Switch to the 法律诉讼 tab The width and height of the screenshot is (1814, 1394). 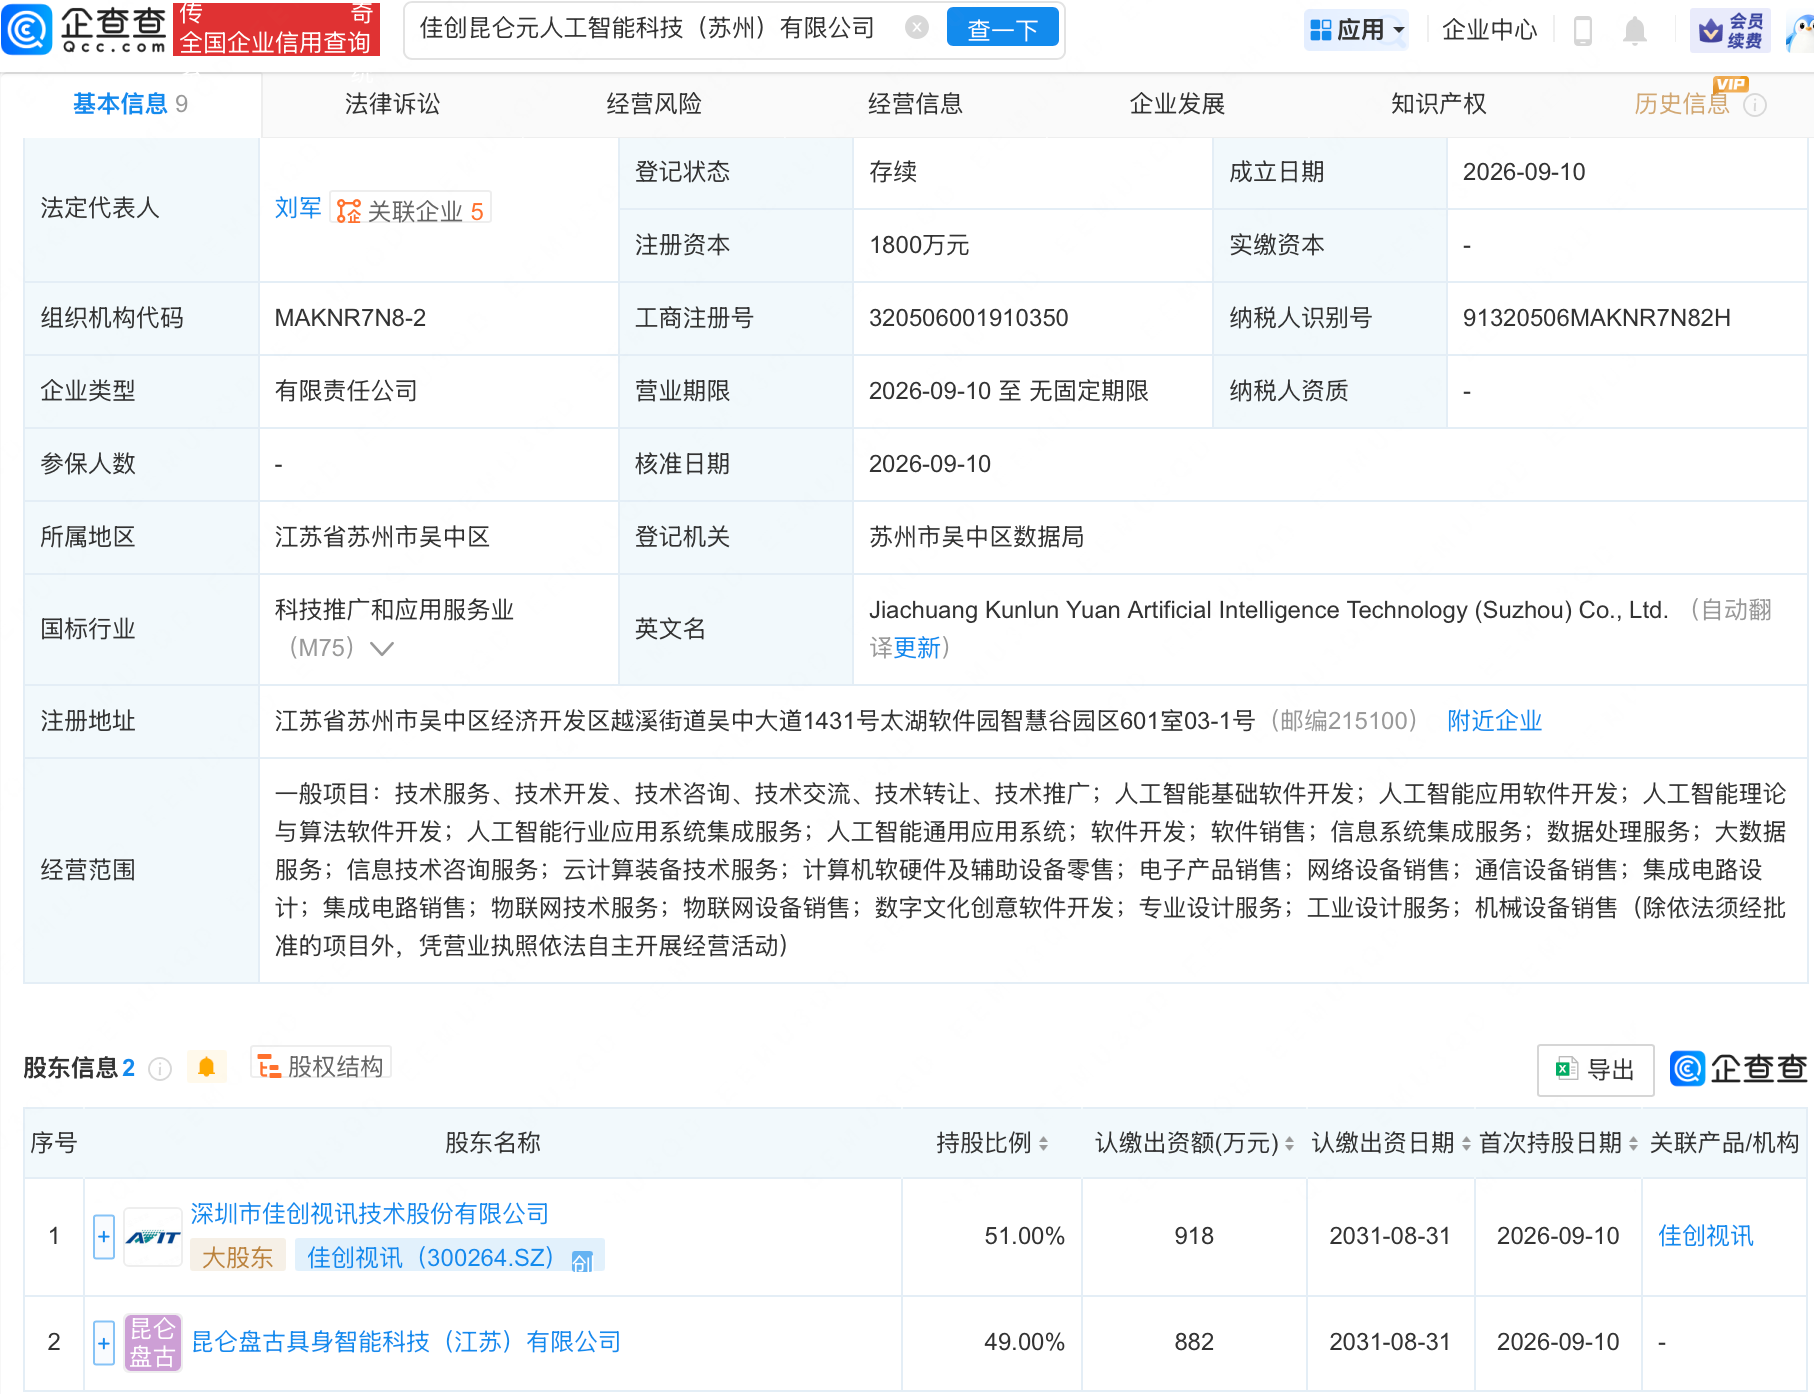(392, 104)
